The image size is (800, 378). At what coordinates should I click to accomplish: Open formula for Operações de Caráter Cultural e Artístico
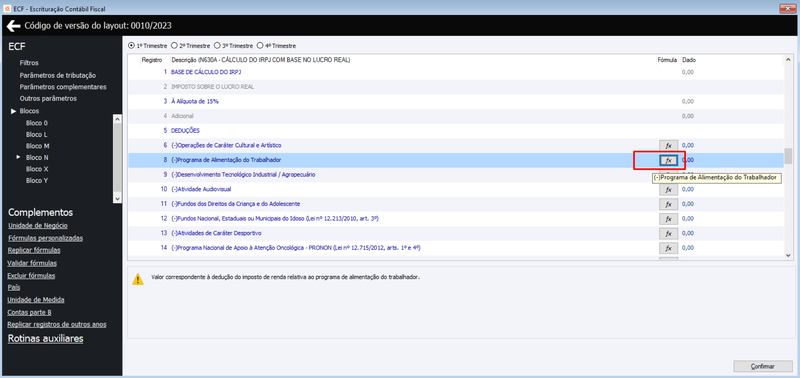pyautogui.click(x=668, y=145)
